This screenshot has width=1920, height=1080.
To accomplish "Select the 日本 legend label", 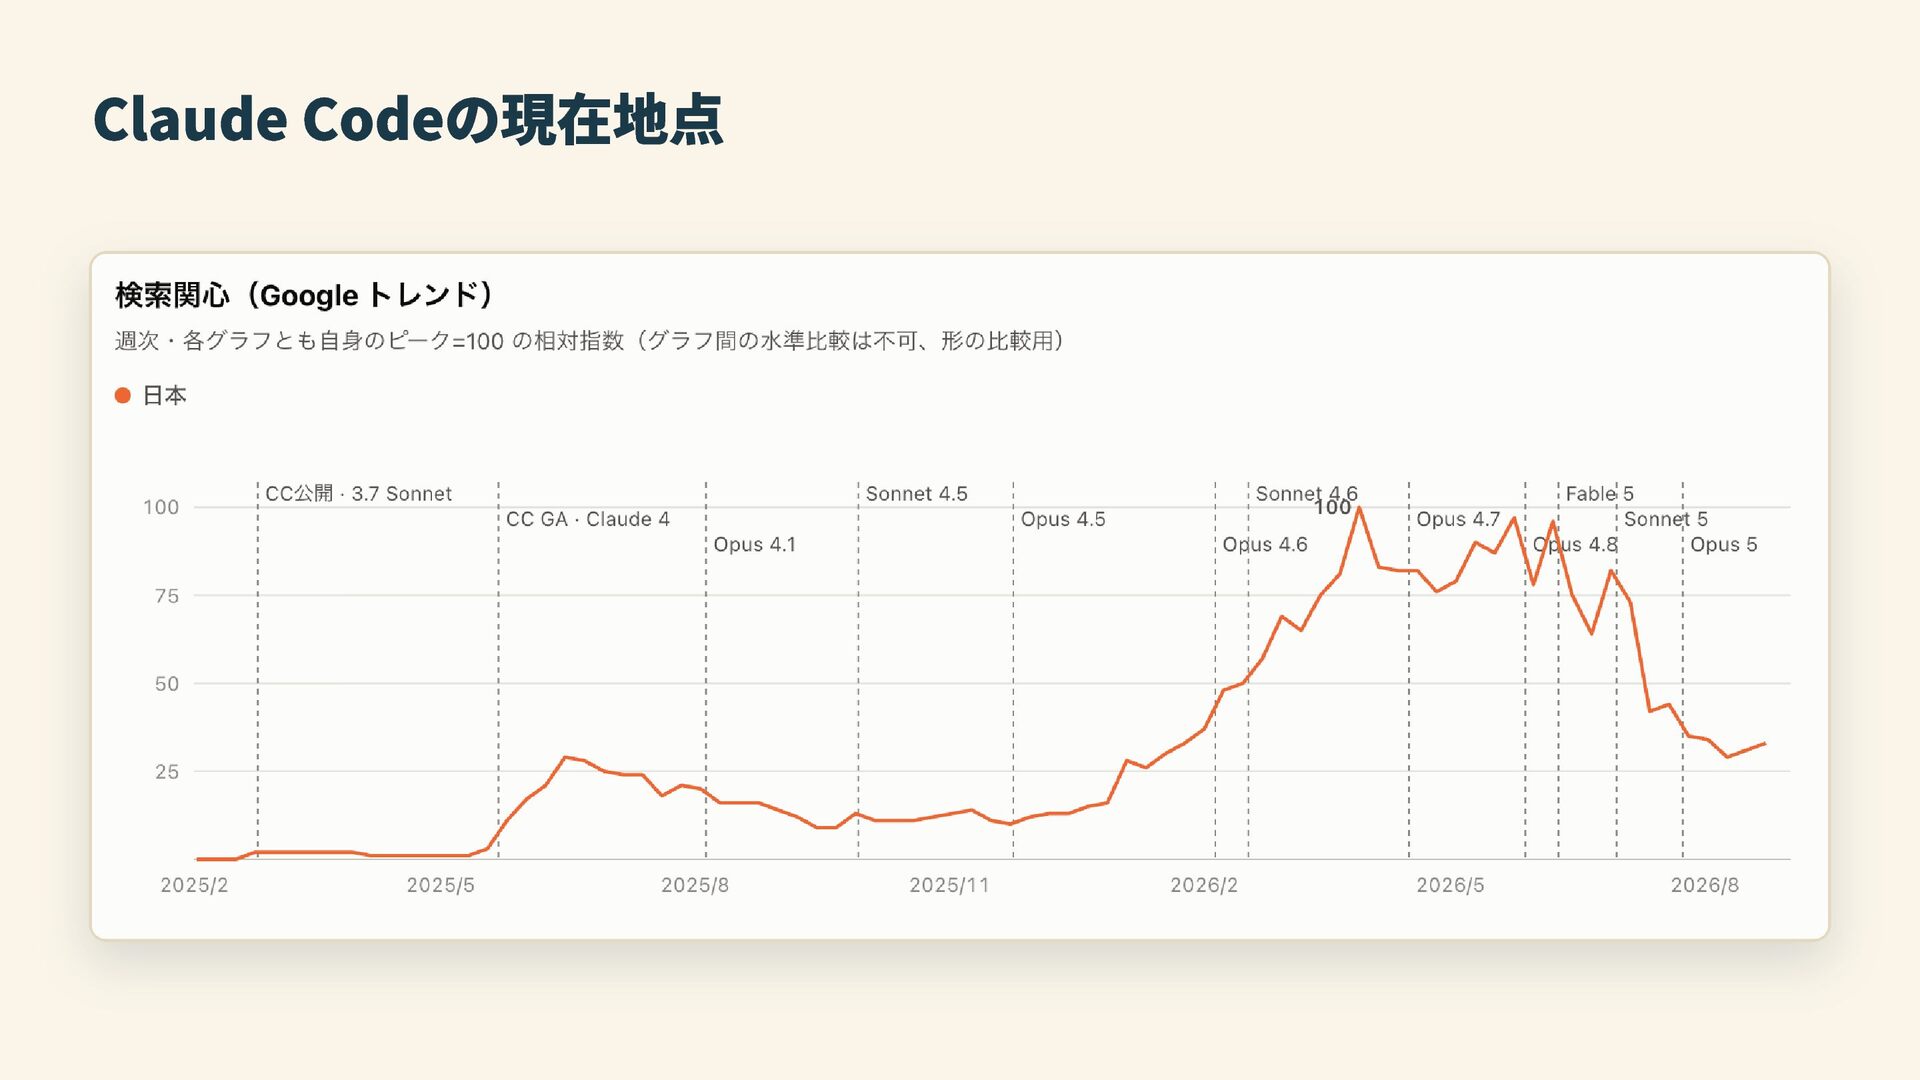I will 165,396.
